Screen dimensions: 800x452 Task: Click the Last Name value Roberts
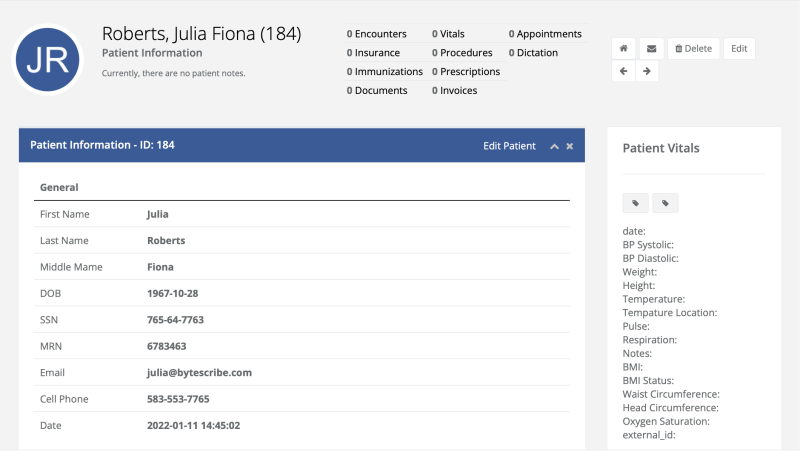166,240
